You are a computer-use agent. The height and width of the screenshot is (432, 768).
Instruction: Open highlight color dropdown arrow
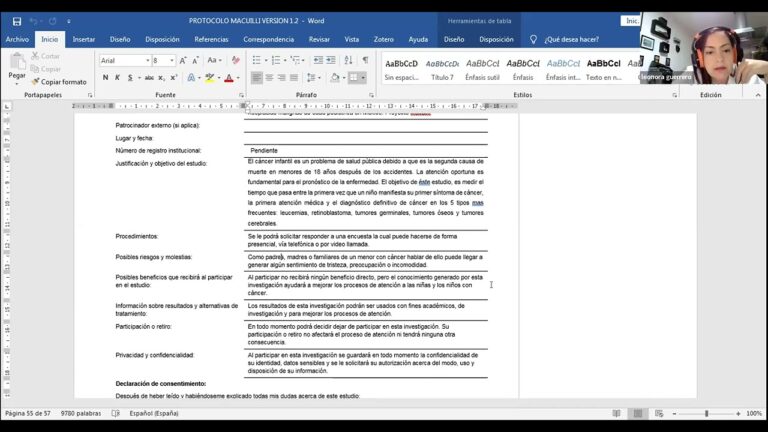219,77
